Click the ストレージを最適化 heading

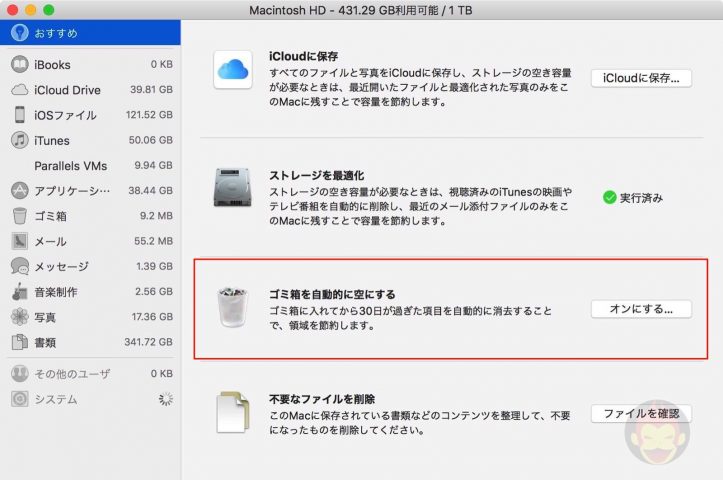(317, 175)
